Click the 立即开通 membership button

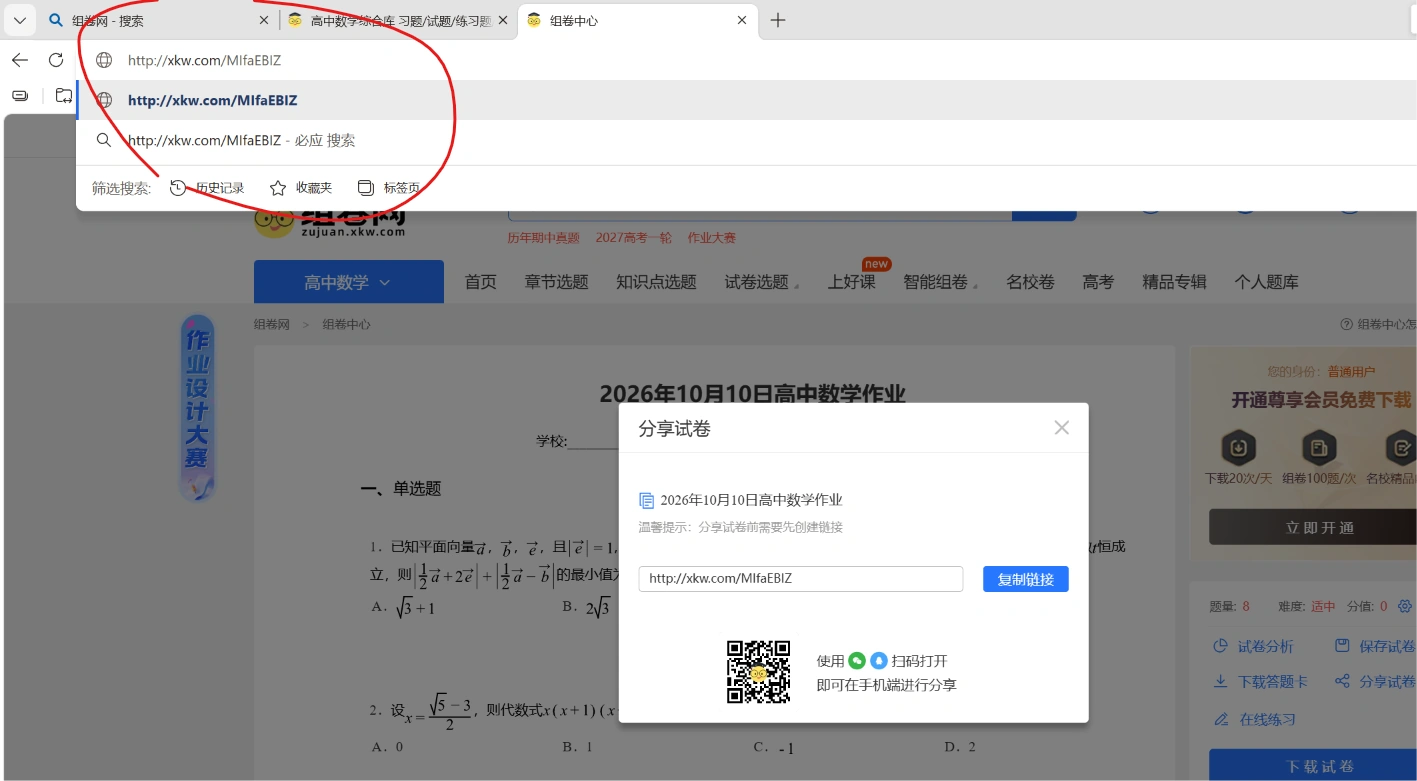[1313, 527]
